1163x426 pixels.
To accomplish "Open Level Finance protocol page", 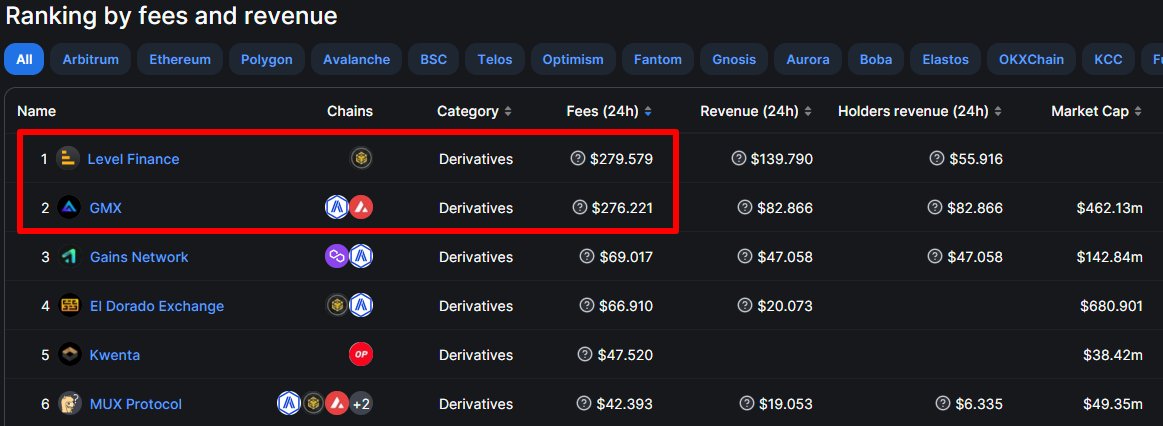I will tap(134, 159).
